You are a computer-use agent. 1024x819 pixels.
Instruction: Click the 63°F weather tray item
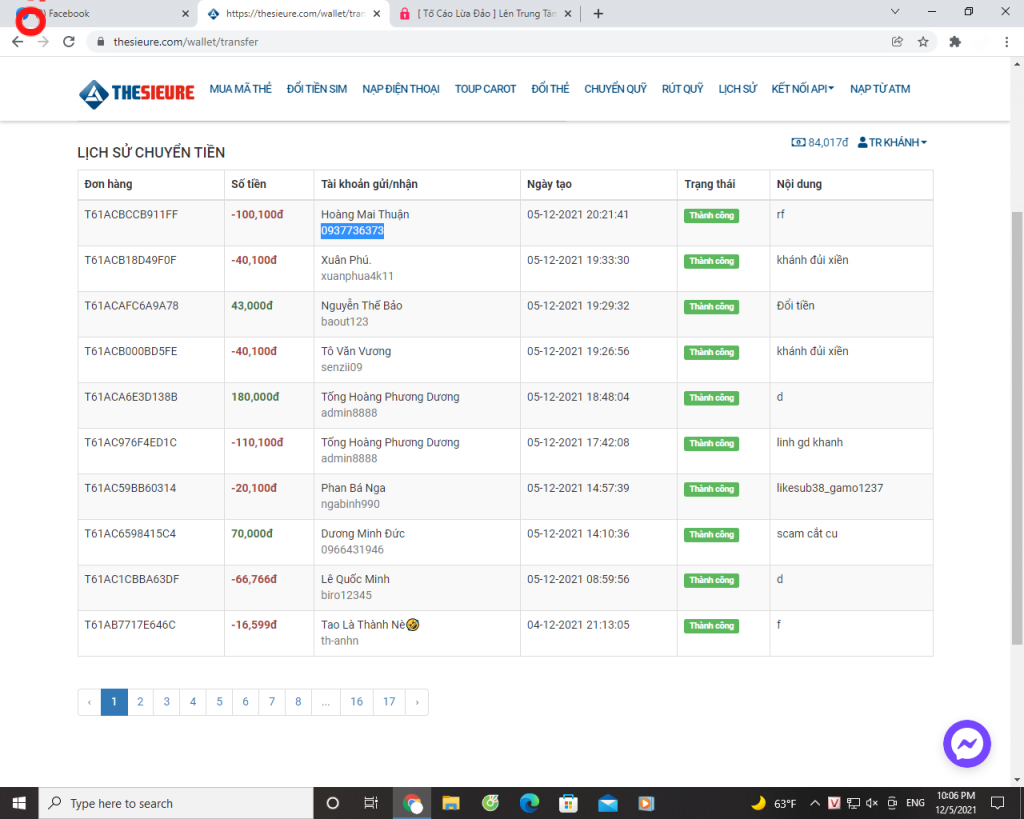[775, 803]
